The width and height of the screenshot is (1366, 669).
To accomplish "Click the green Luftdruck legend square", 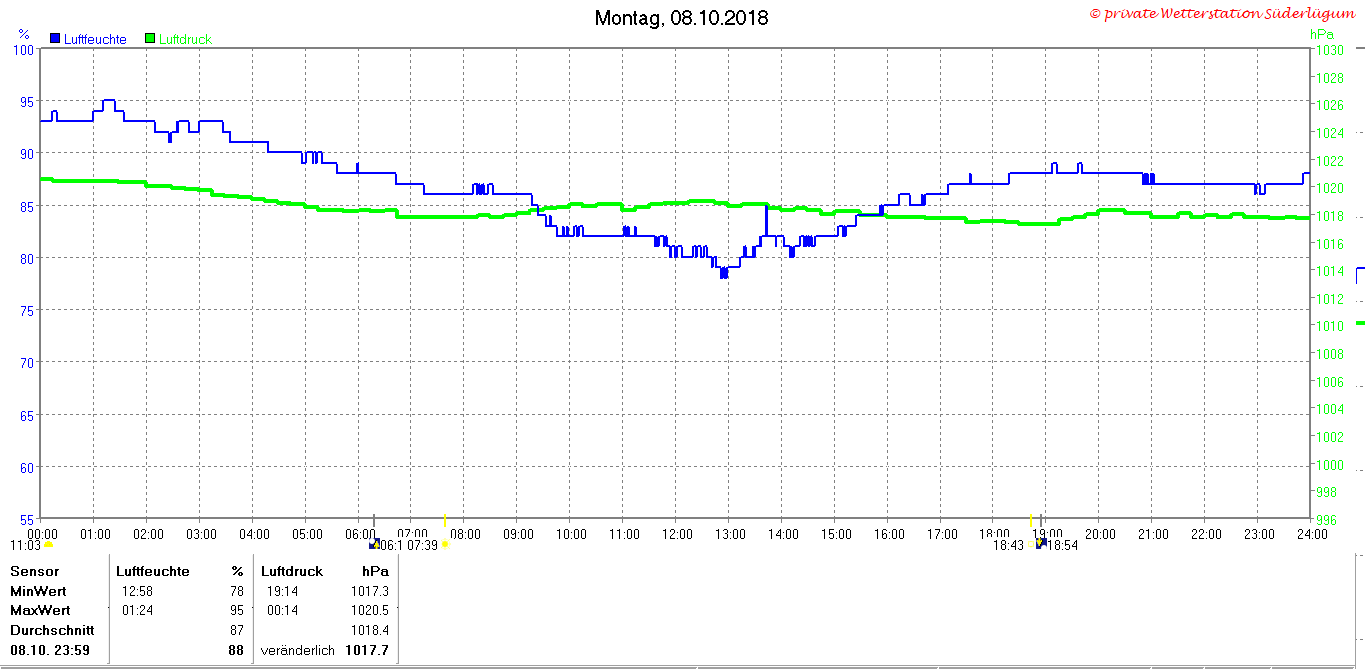I will pos(150,38).
